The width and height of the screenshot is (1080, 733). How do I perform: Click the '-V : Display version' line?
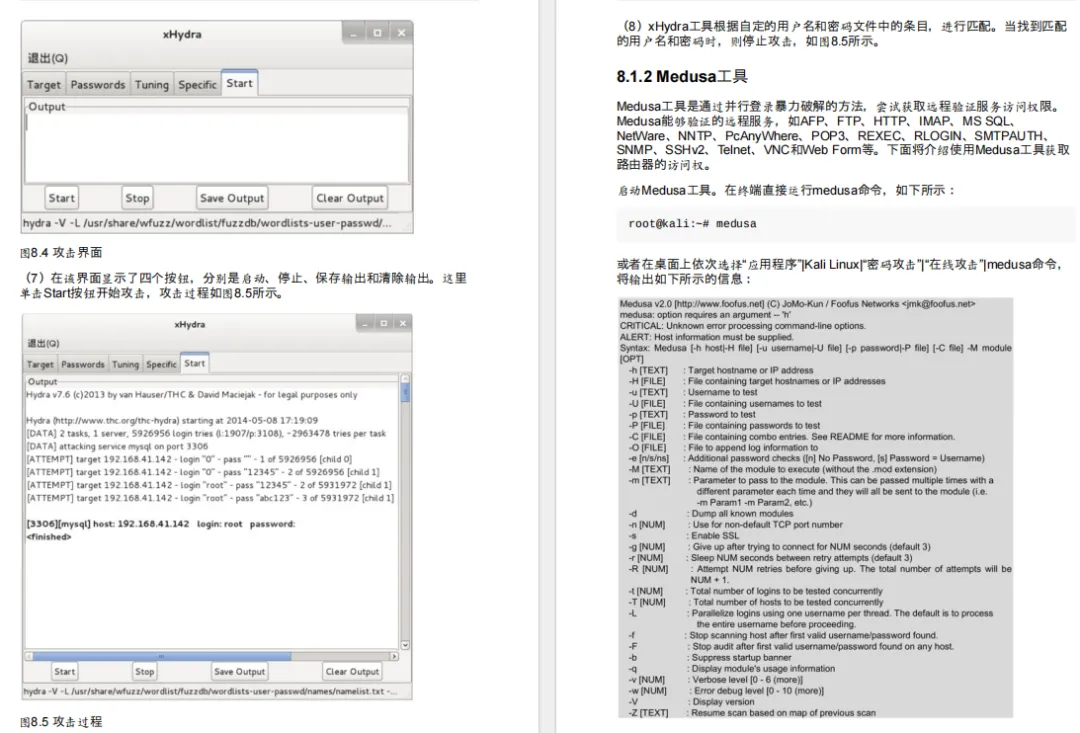[x=692, y=702]
